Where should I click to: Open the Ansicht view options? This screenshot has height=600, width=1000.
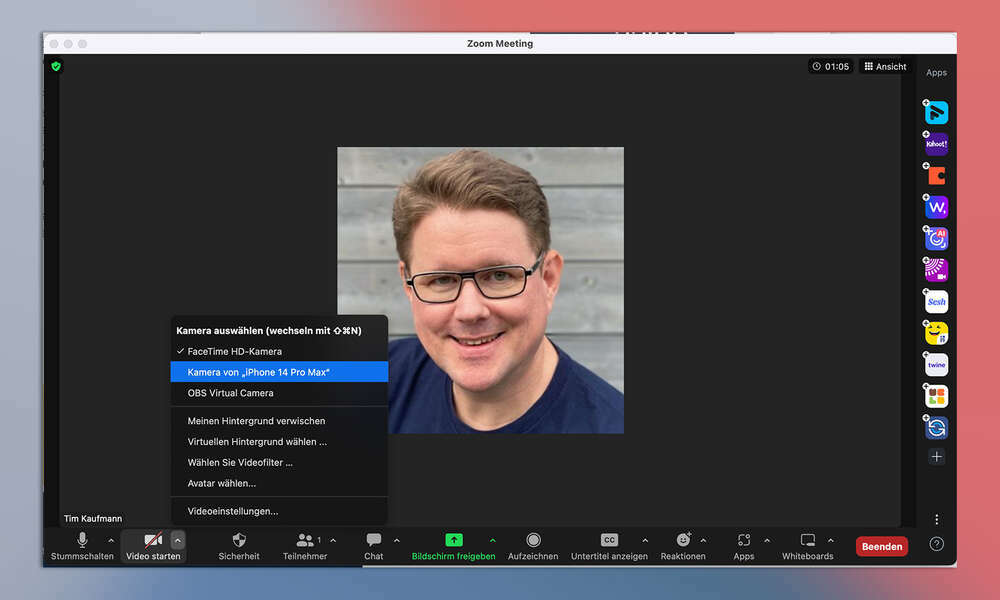(x=885, y=66)
